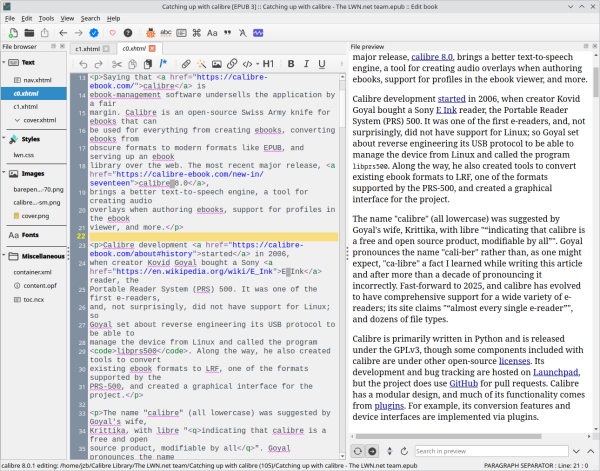The height and width of the screenshot is (471, 600).
Task: Open the spell check (abc) tool
Action: point(164,33)
